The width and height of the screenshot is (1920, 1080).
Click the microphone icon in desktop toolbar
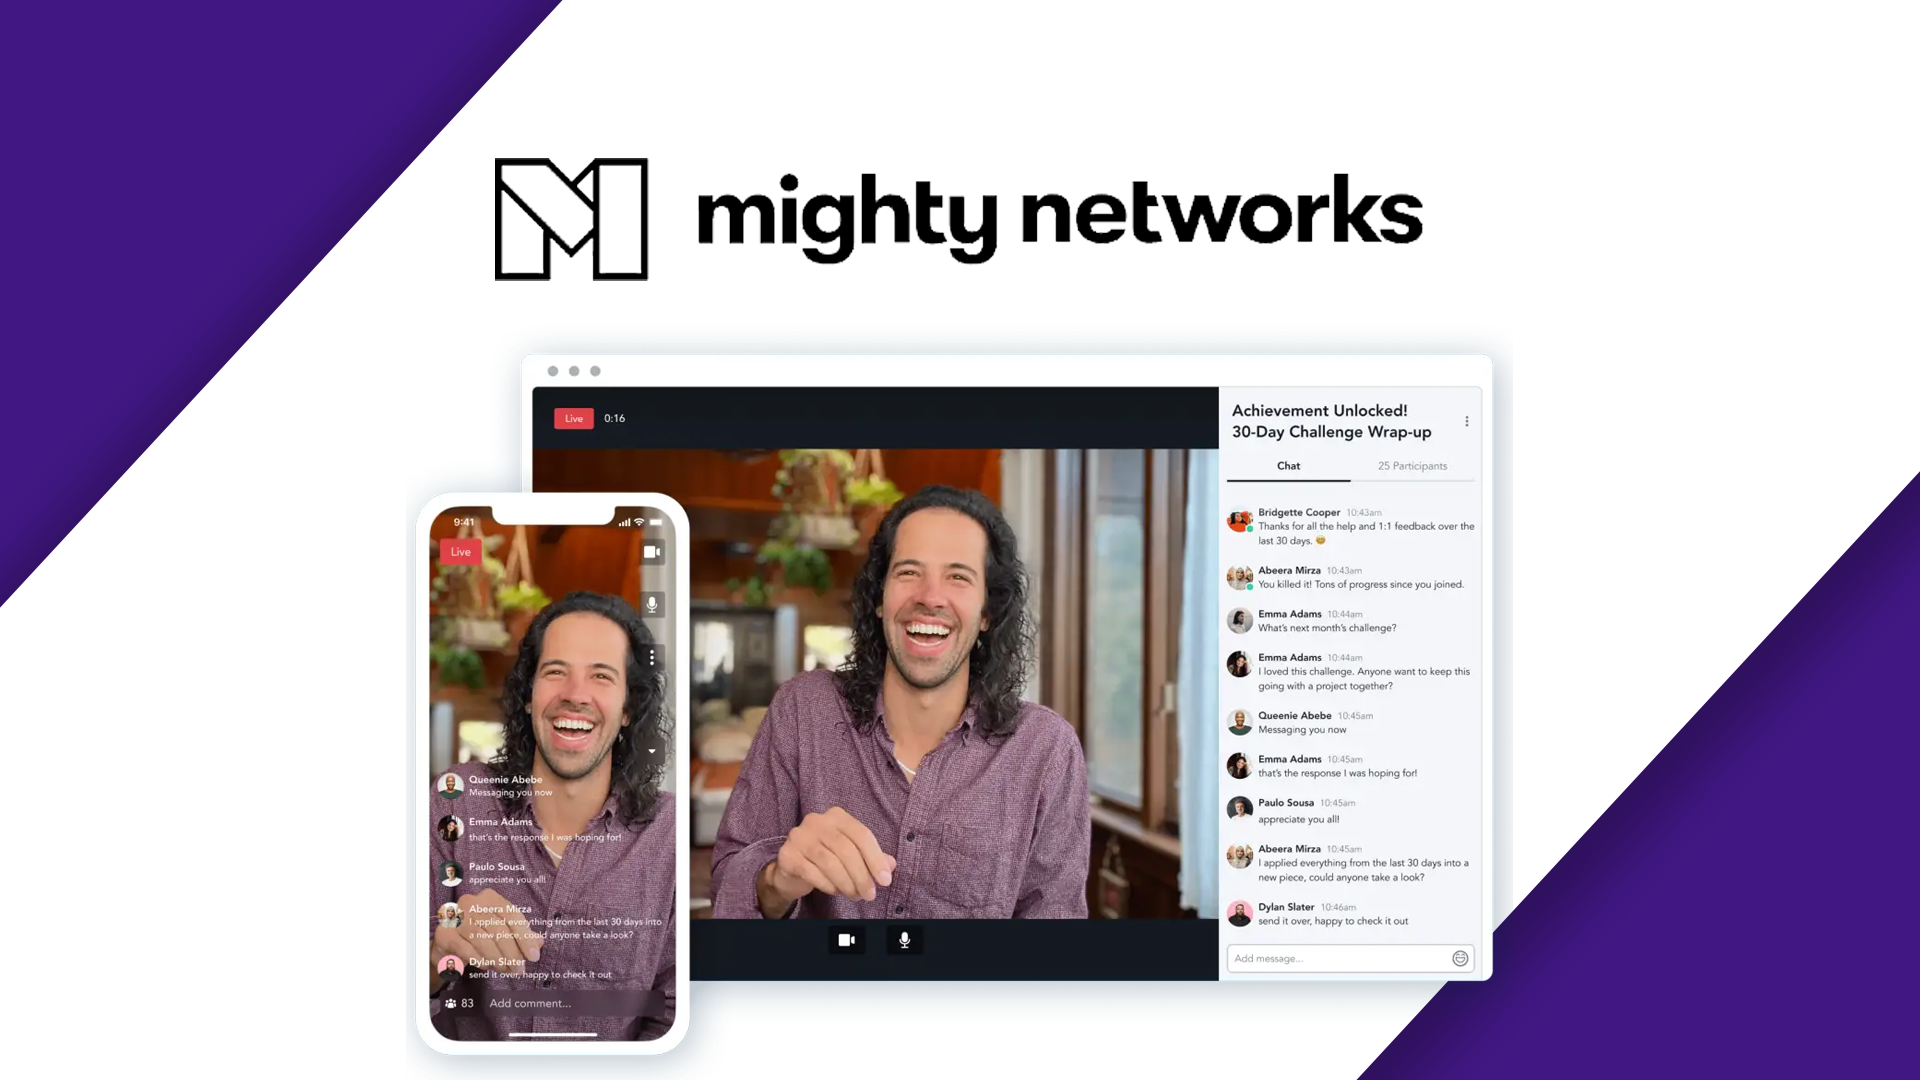click(x=906, y=939)
